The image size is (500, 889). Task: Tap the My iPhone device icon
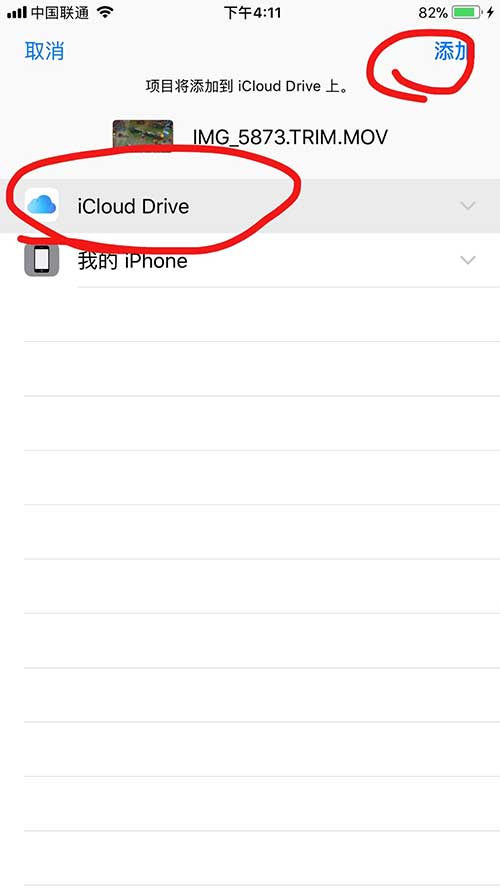pos(42,260)
